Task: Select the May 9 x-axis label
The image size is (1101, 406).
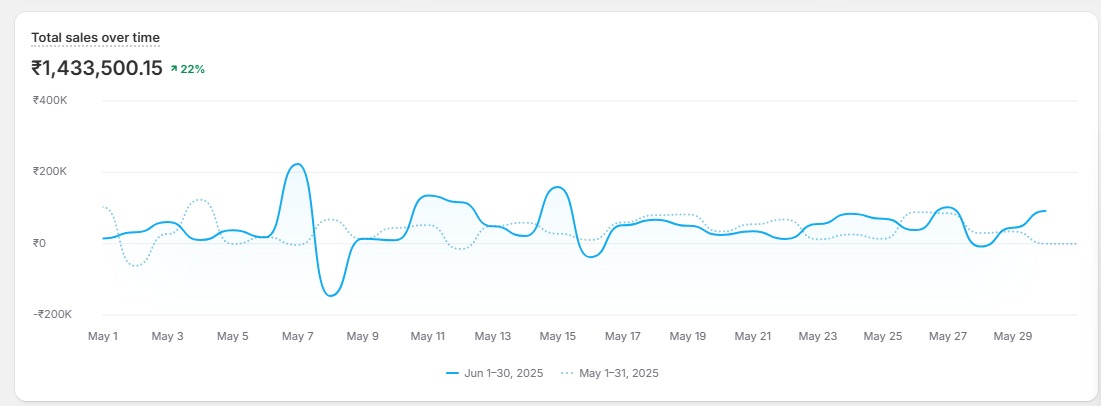Action: (x=362, y=337)
